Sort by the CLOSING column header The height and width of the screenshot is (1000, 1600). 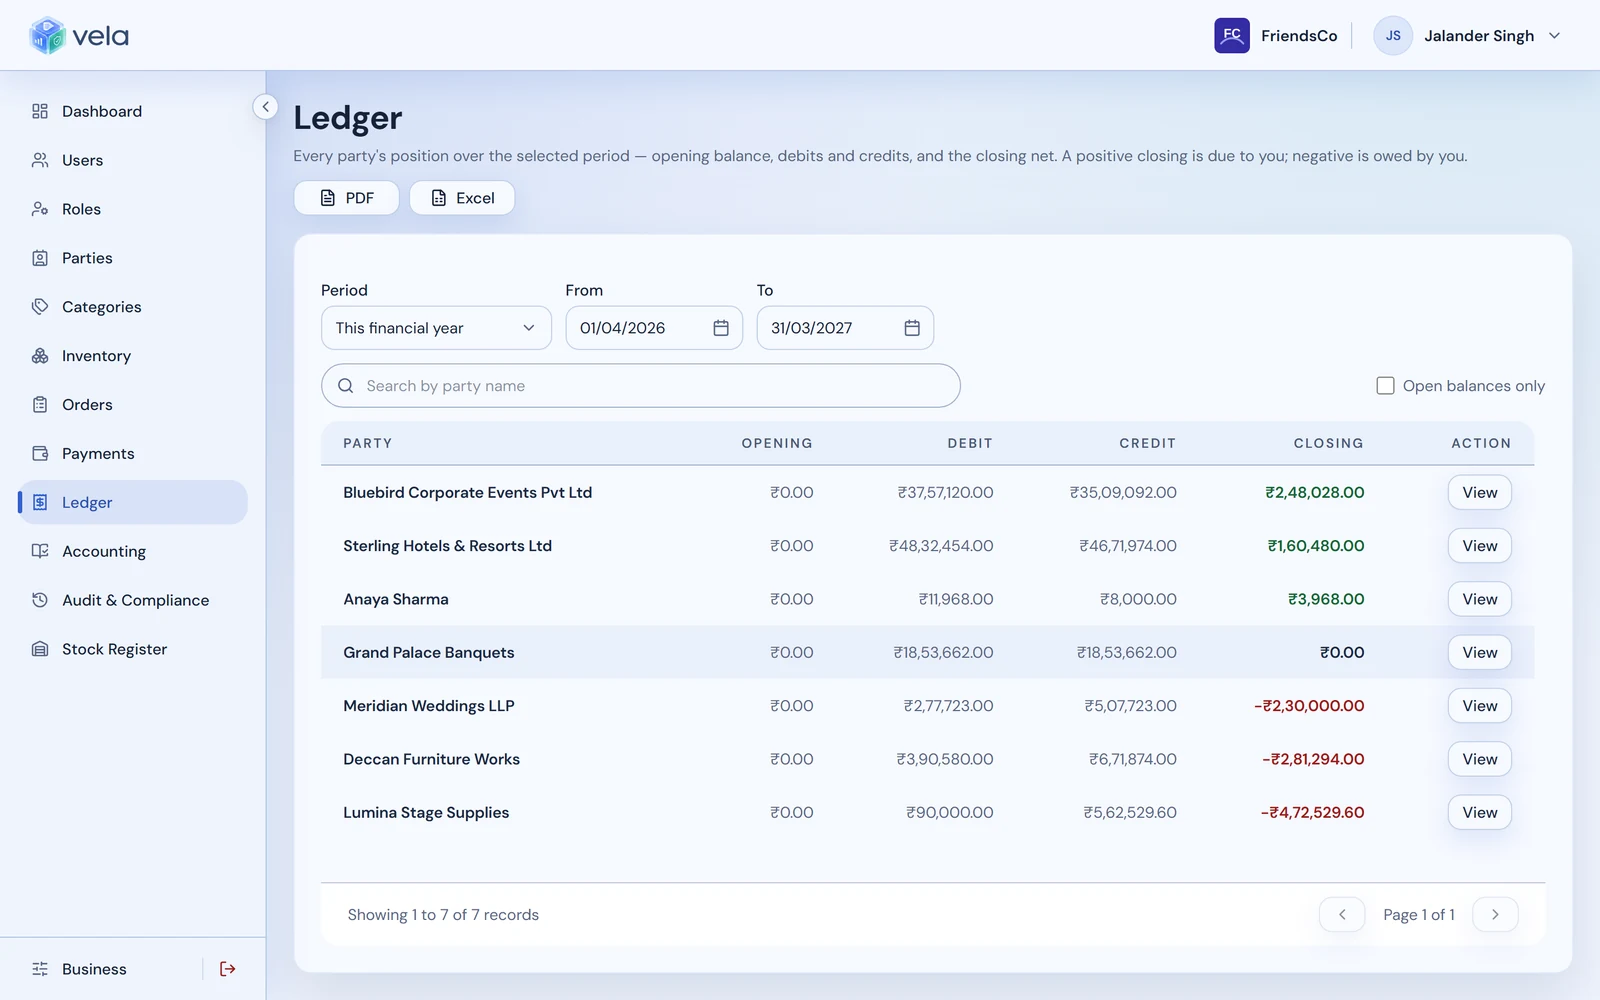pos(1328,443)
